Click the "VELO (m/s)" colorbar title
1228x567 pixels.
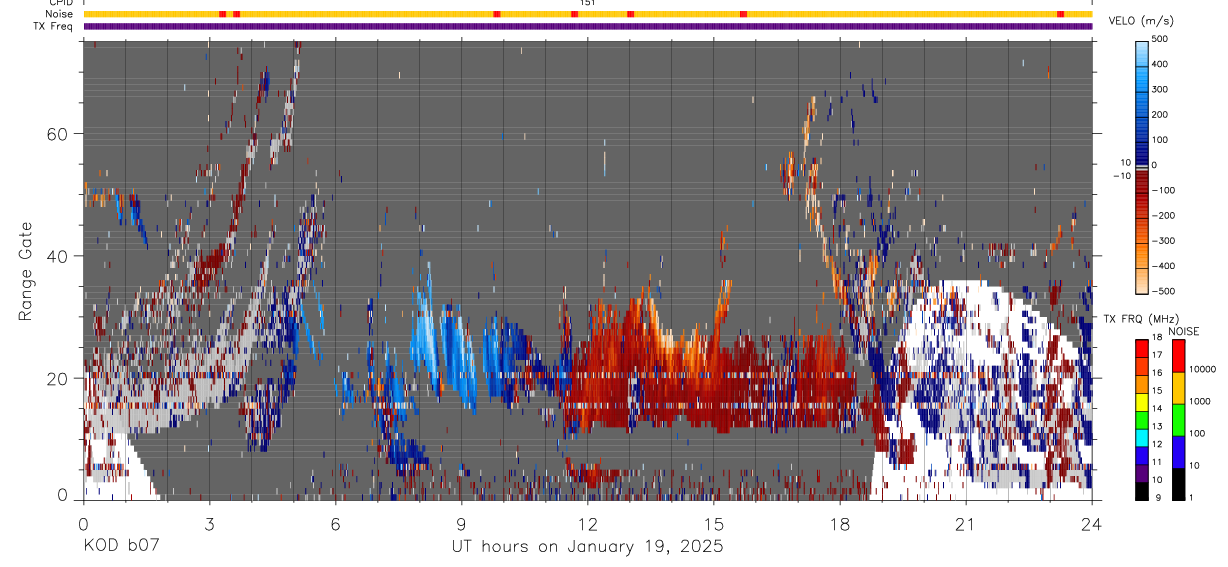(x=1141, y=21)
